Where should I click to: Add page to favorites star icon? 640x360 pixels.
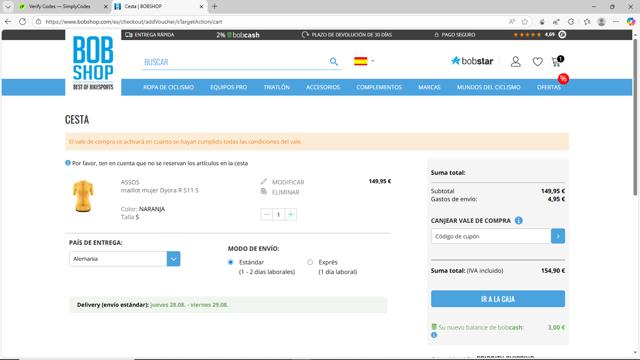[x=525, y=22]
